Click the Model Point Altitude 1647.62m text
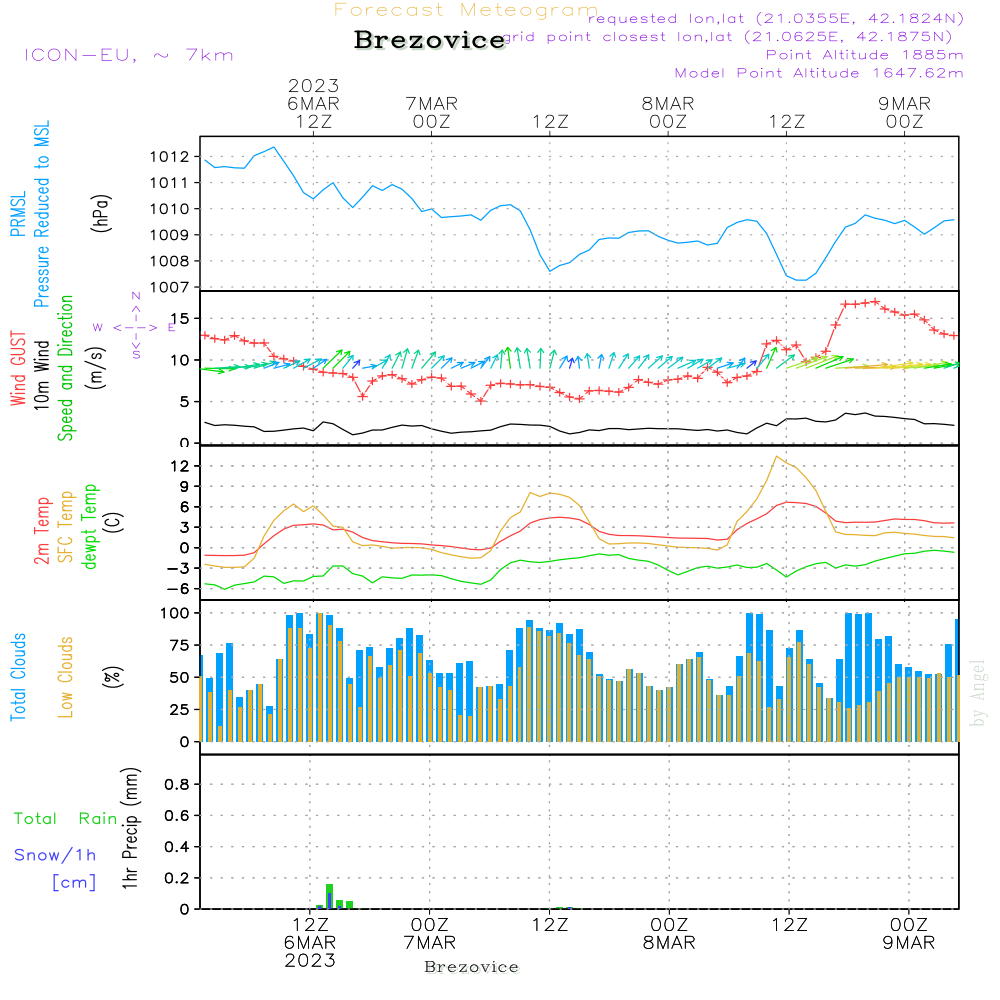This screenshot has height=1000, width=1000. [819, 73]
